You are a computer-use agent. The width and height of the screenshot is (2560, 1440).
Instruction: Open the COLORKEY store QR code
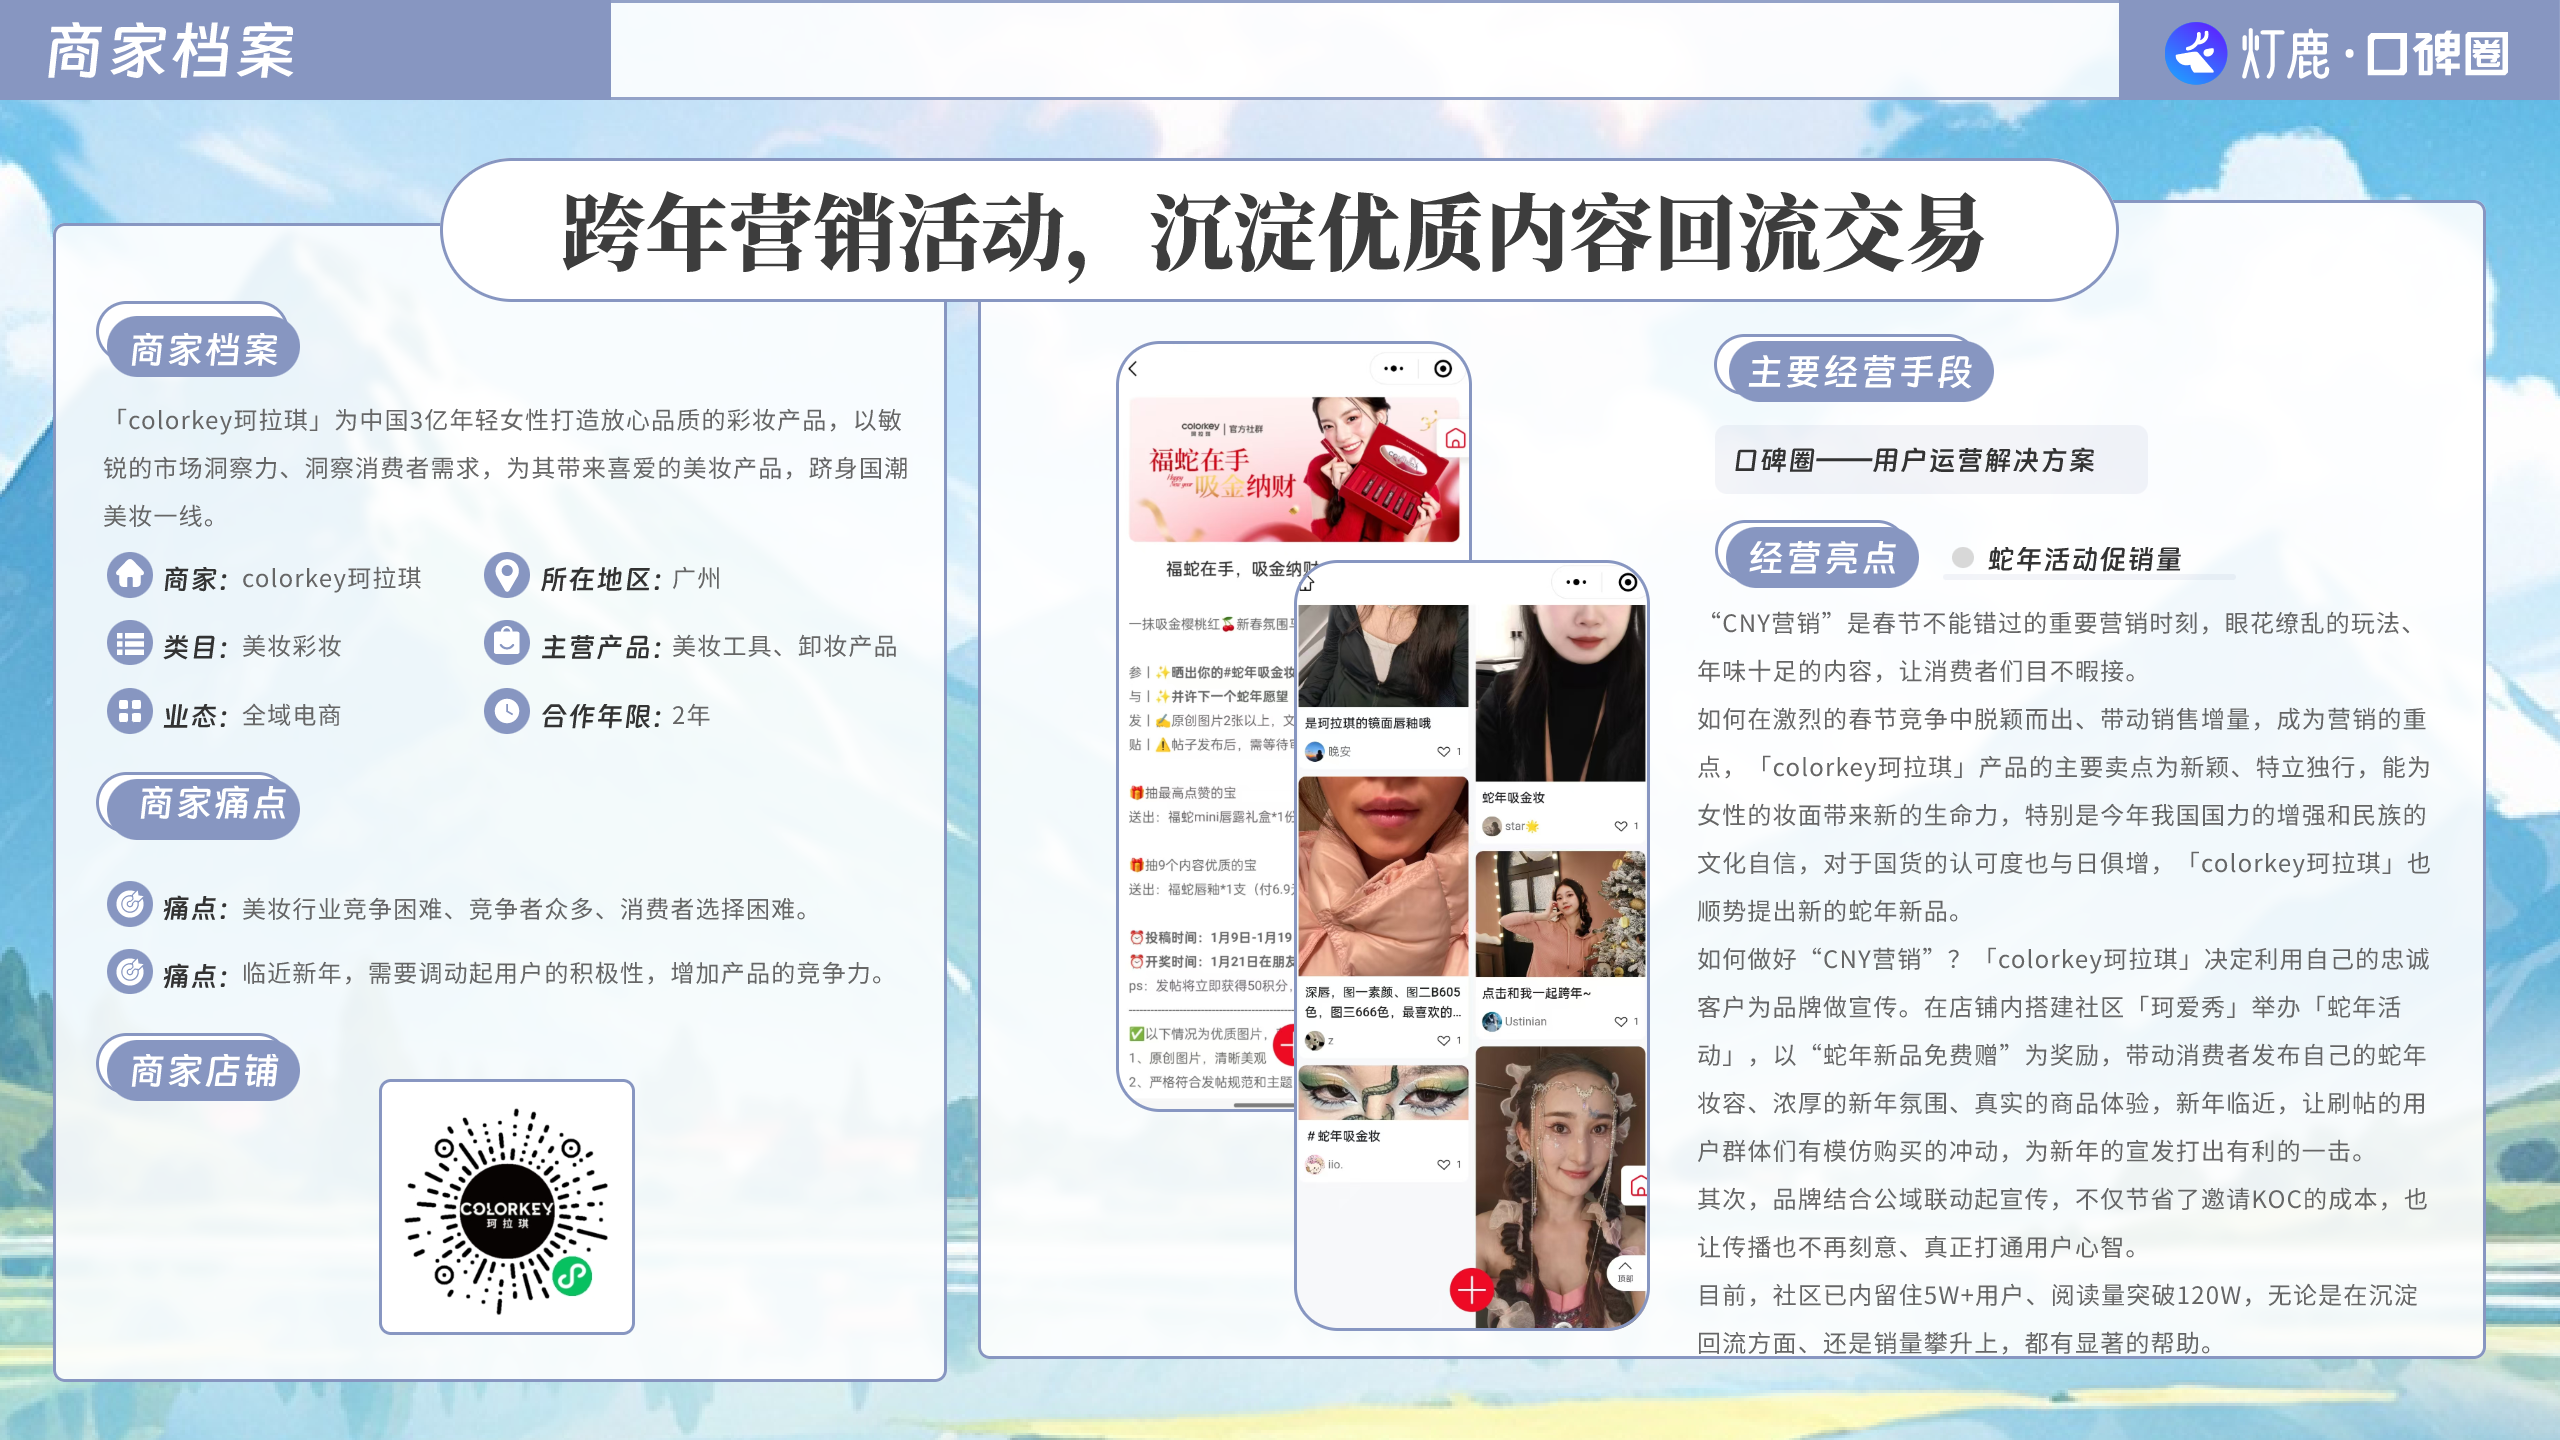click(507, 1207)
